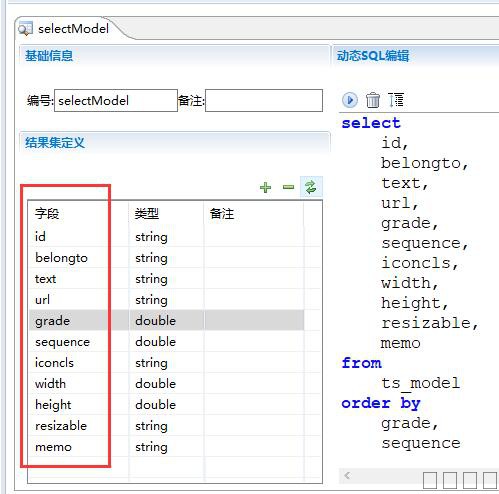Click into the 编号 input field
The width and height of the screenshot is (499, 494).
pyautogui.click(x=116, y=100)
